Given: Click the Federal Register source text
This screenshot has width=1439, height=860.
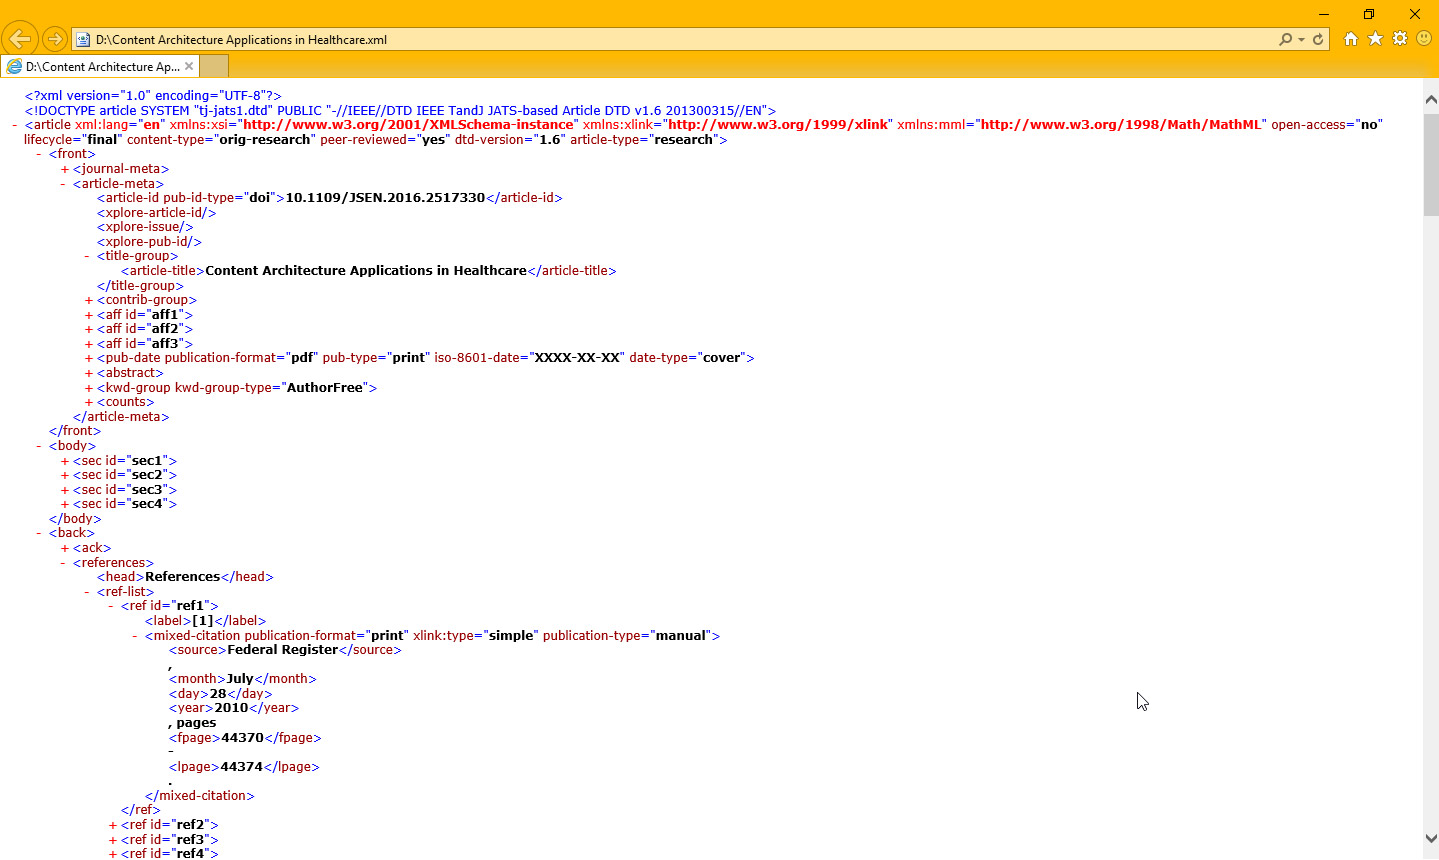Looking at the screenshot, I should 283,650.
